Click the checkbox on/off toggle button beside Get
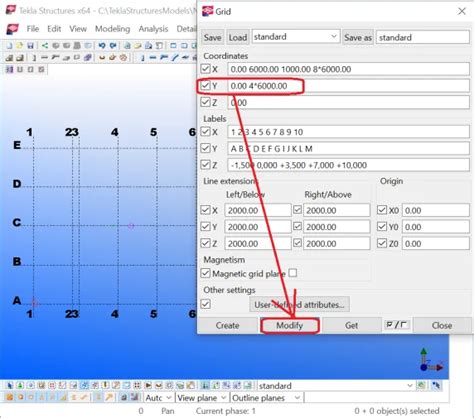The width and height of the screenshot is (474, 418). [x=397, y=325]
